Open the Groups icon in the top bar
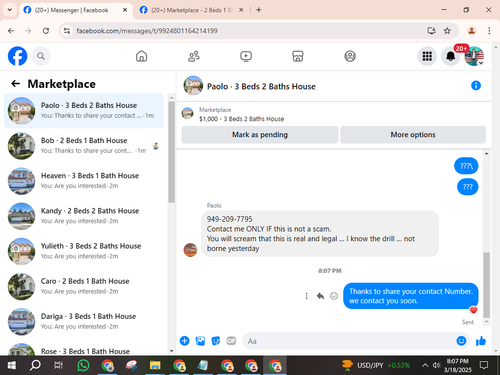Screen dimensions: 500x375 tap(350, 56)
